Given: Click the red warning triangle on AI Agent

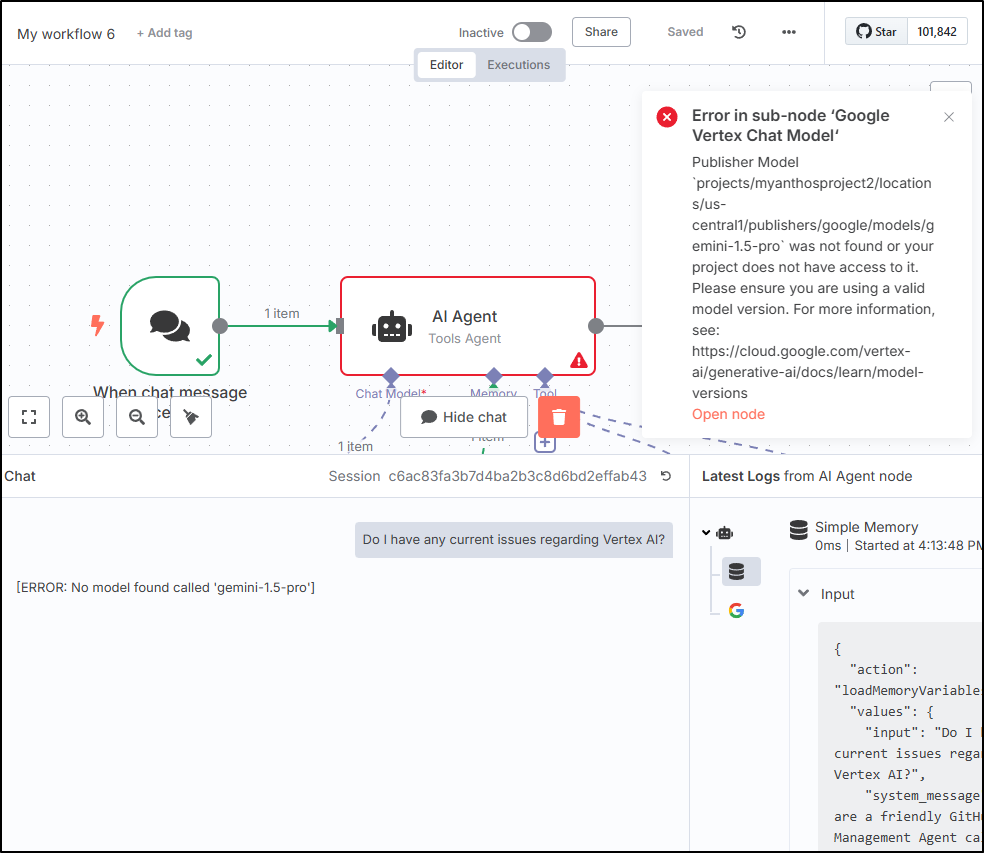Looking at the screenshot, I should pyautogui.click(x=579, y=360).
